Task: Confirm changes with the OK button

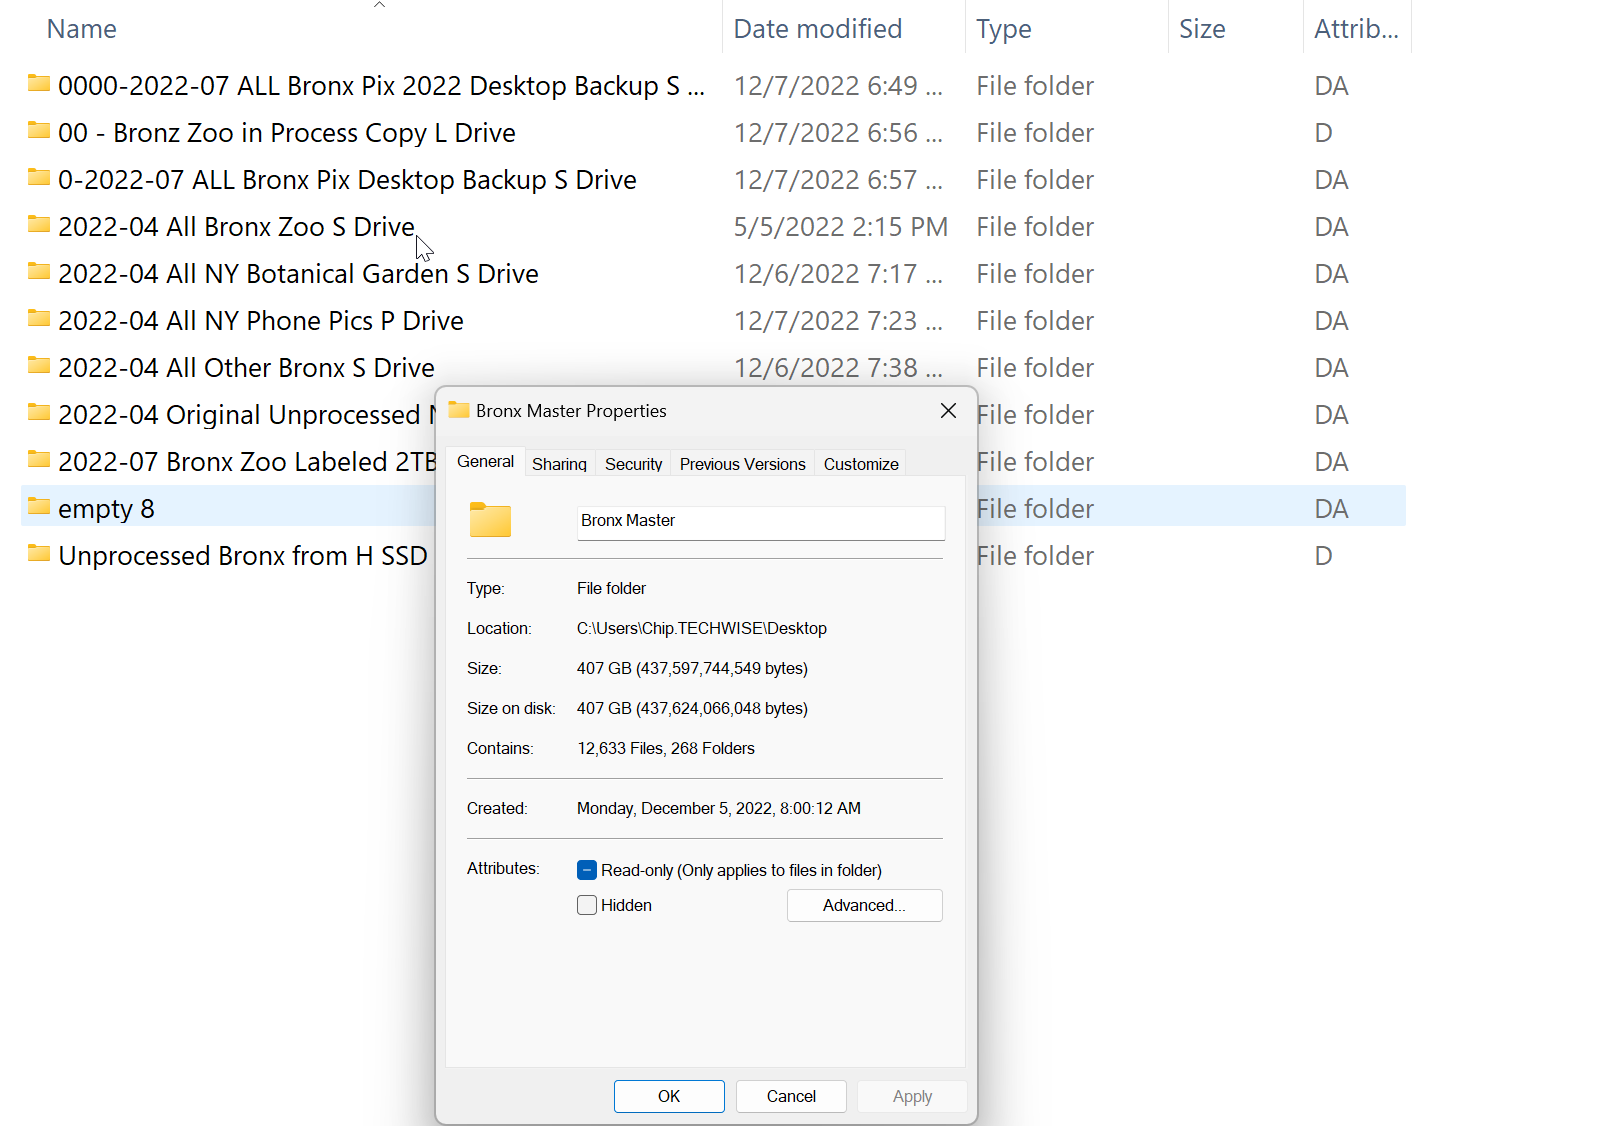Action: (668, 1096)
